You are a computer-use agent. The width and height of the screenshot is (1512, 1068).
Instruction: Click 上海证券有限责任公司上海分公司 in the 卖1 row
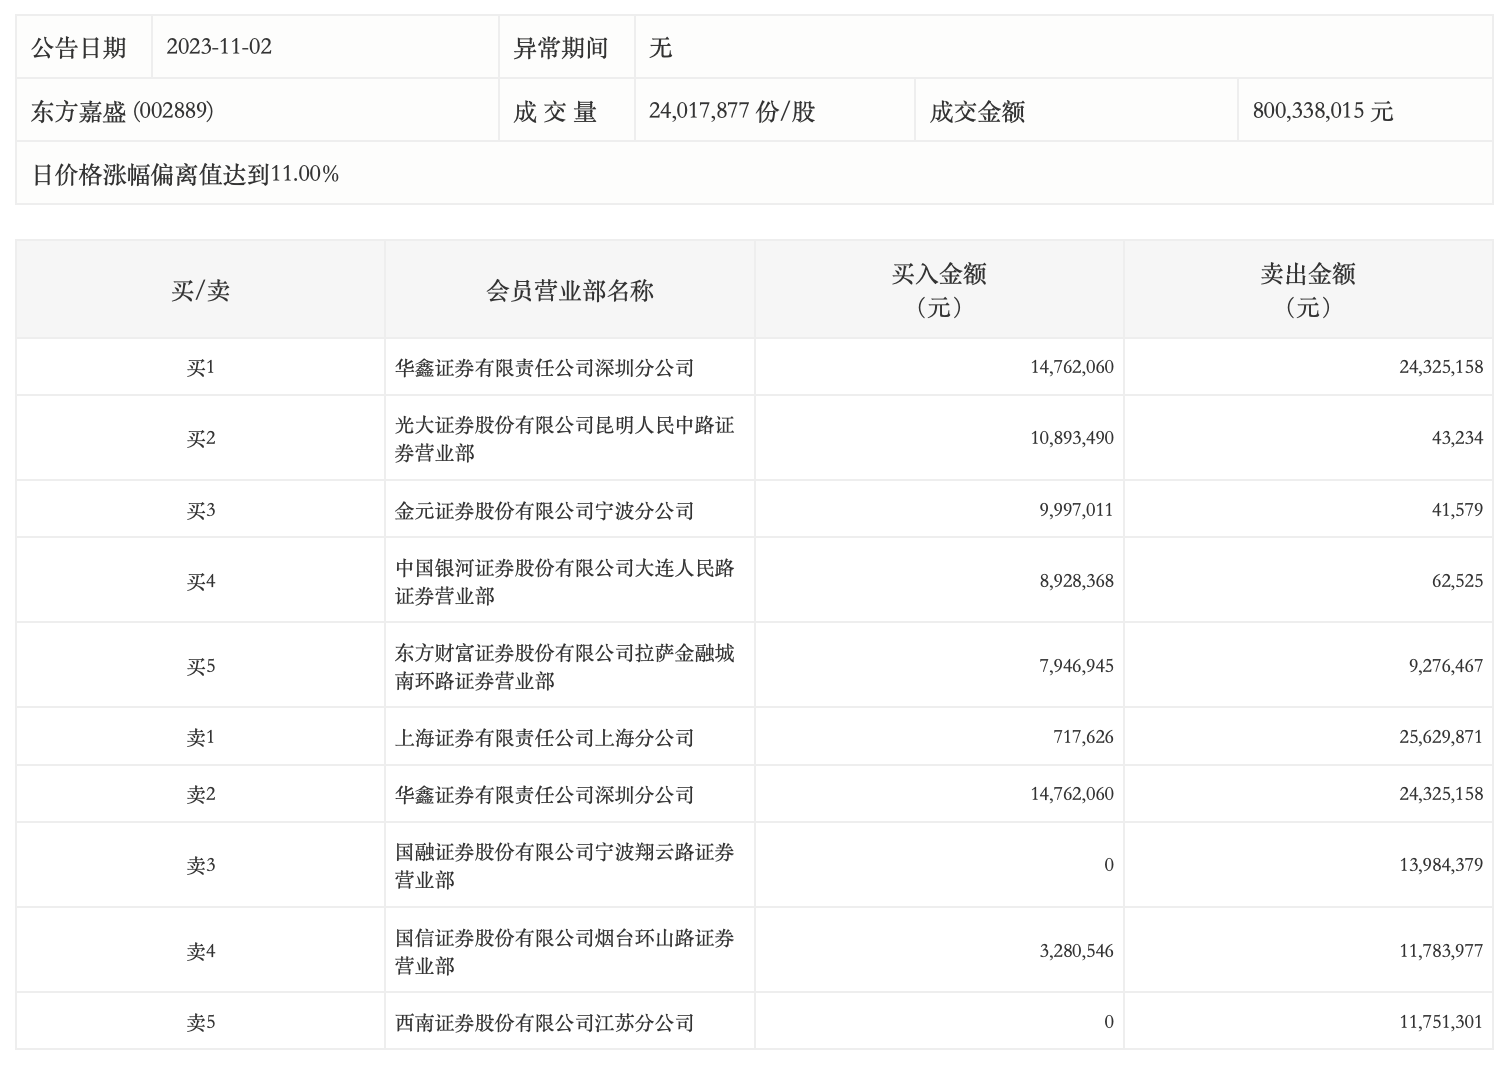click(x=544, y=738)
